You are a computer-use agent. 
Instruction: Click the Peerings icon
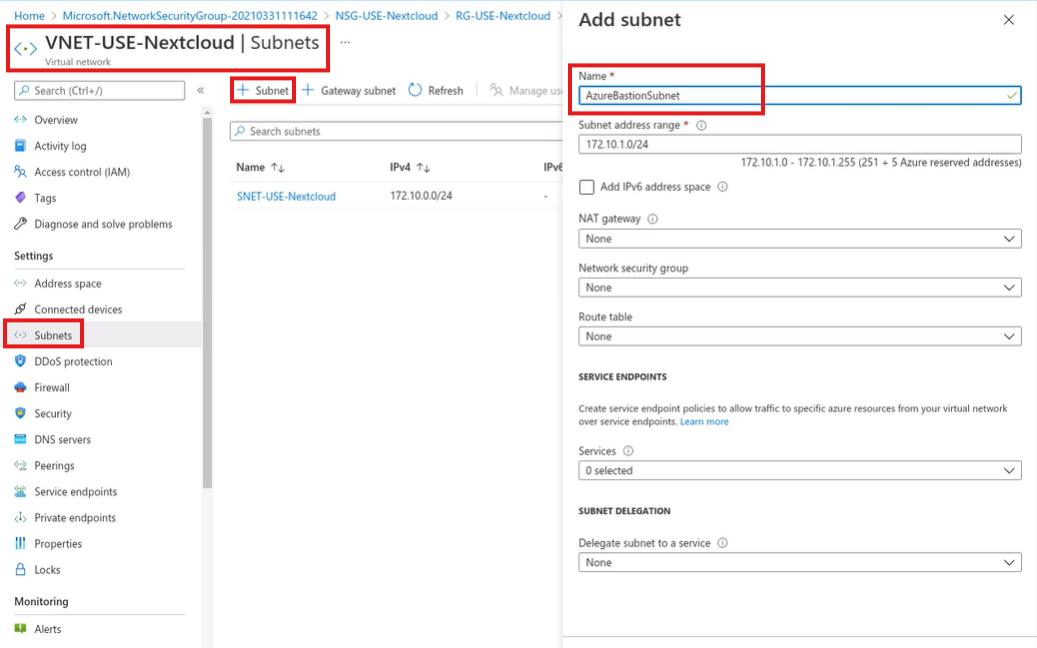[21, 466]
